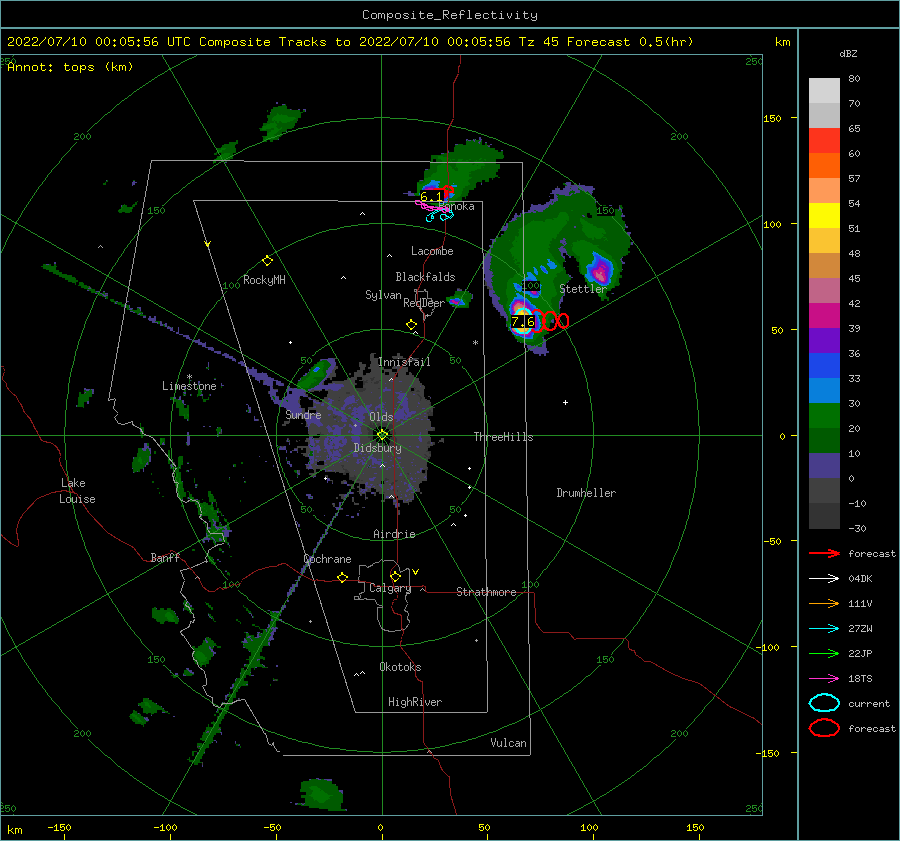900x841 pixels.
Task: Click the lightest gray swatch at 80
Action: tap(824, 90)
